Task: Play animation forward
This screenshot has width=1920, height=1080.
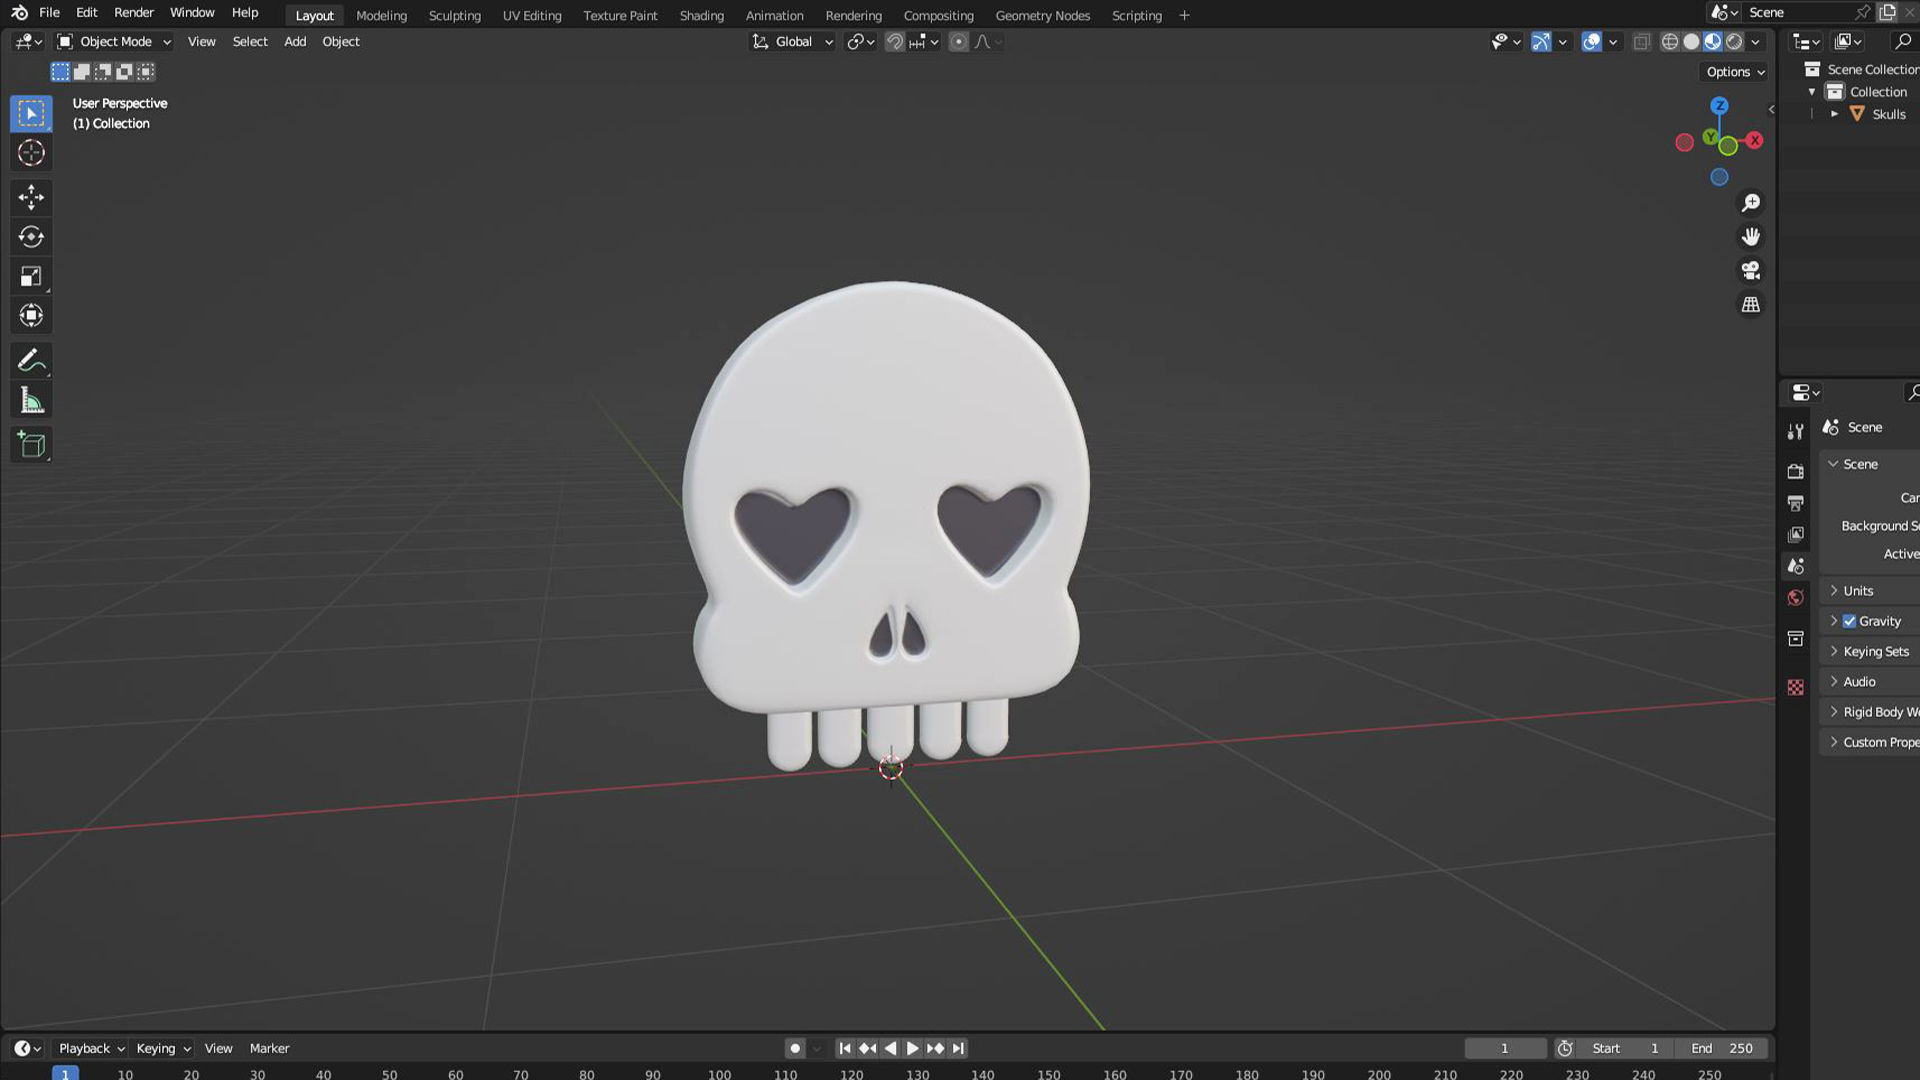Action: coord(912,1048)
